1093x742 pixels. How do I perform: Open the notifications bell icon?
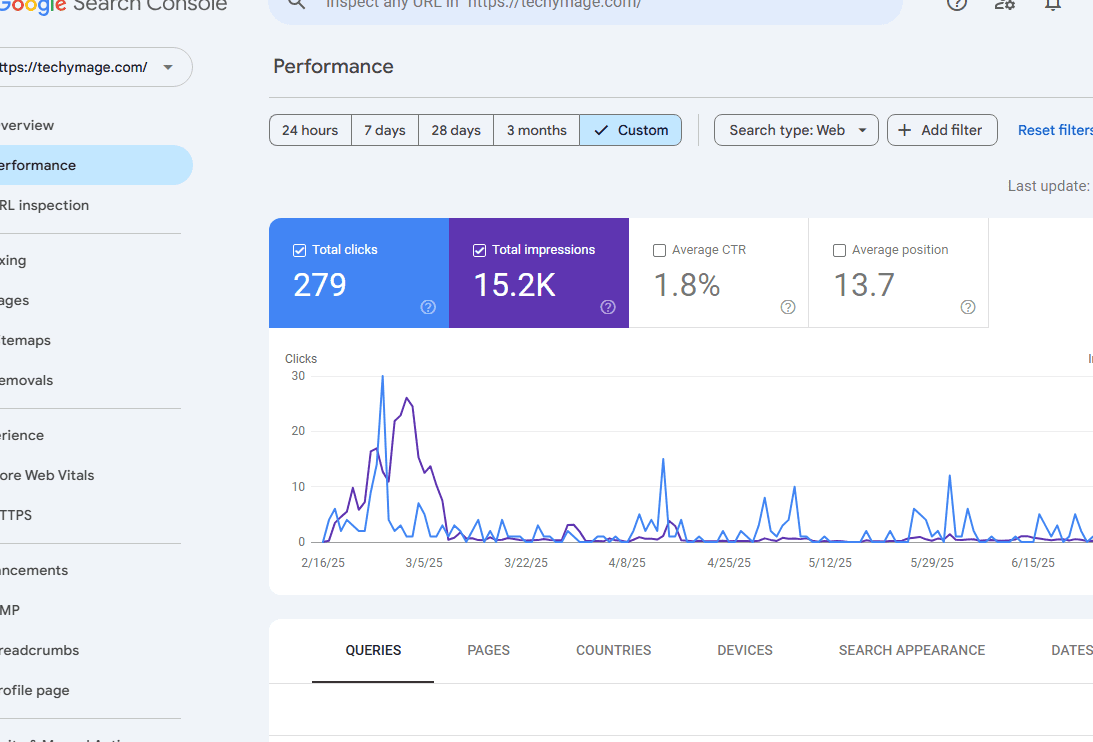pyautogui.click(x=1053, y=4)
